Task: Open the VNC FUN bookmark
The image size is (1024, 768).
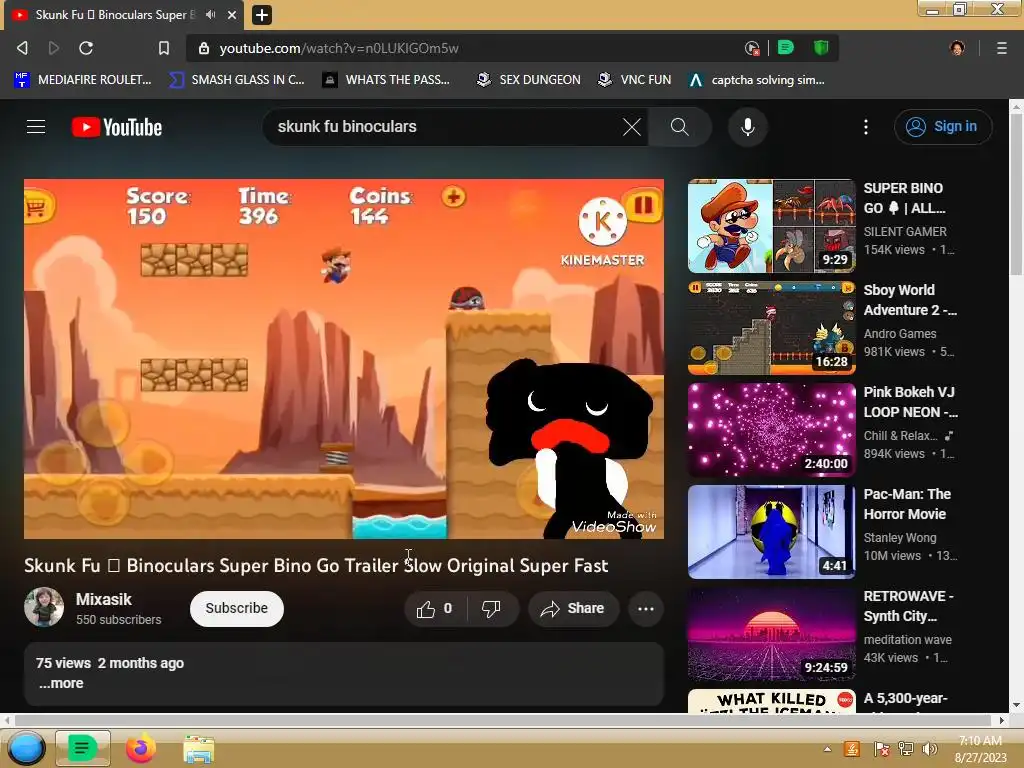Action: (x=635, y=80)
